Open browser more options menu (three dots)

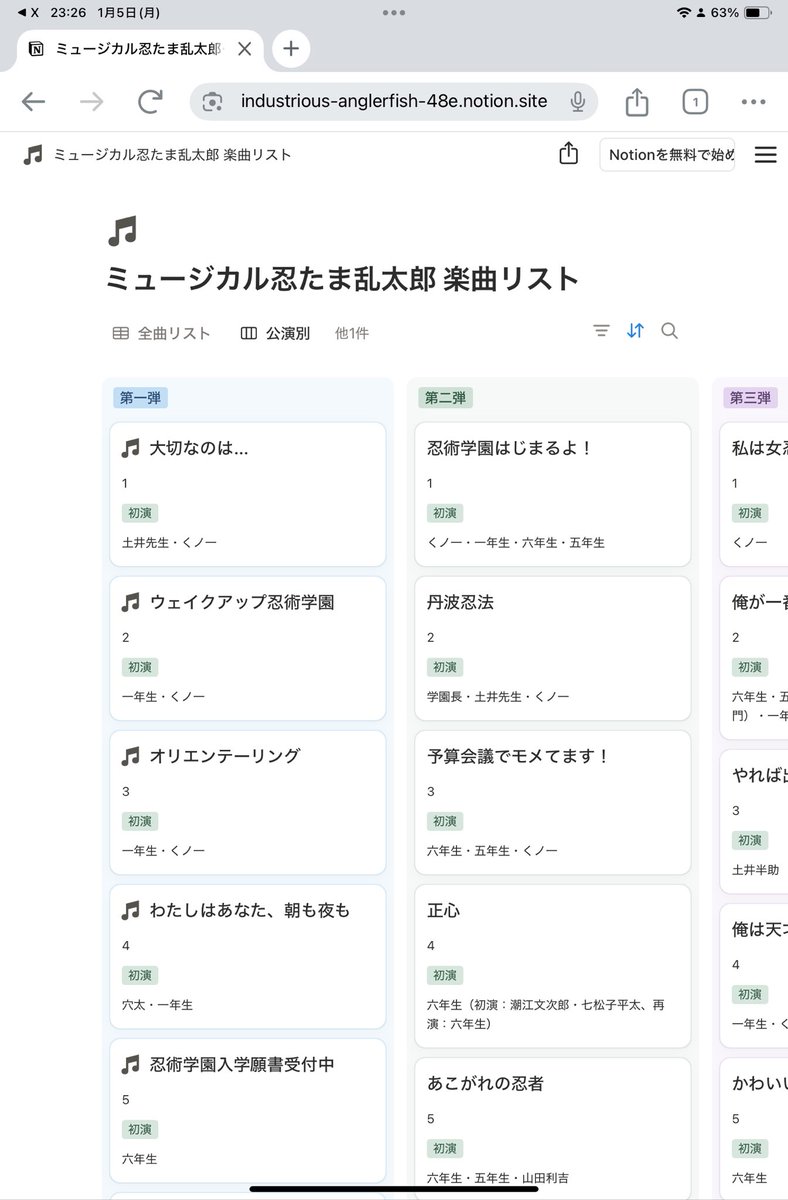(x=753, y=101)
